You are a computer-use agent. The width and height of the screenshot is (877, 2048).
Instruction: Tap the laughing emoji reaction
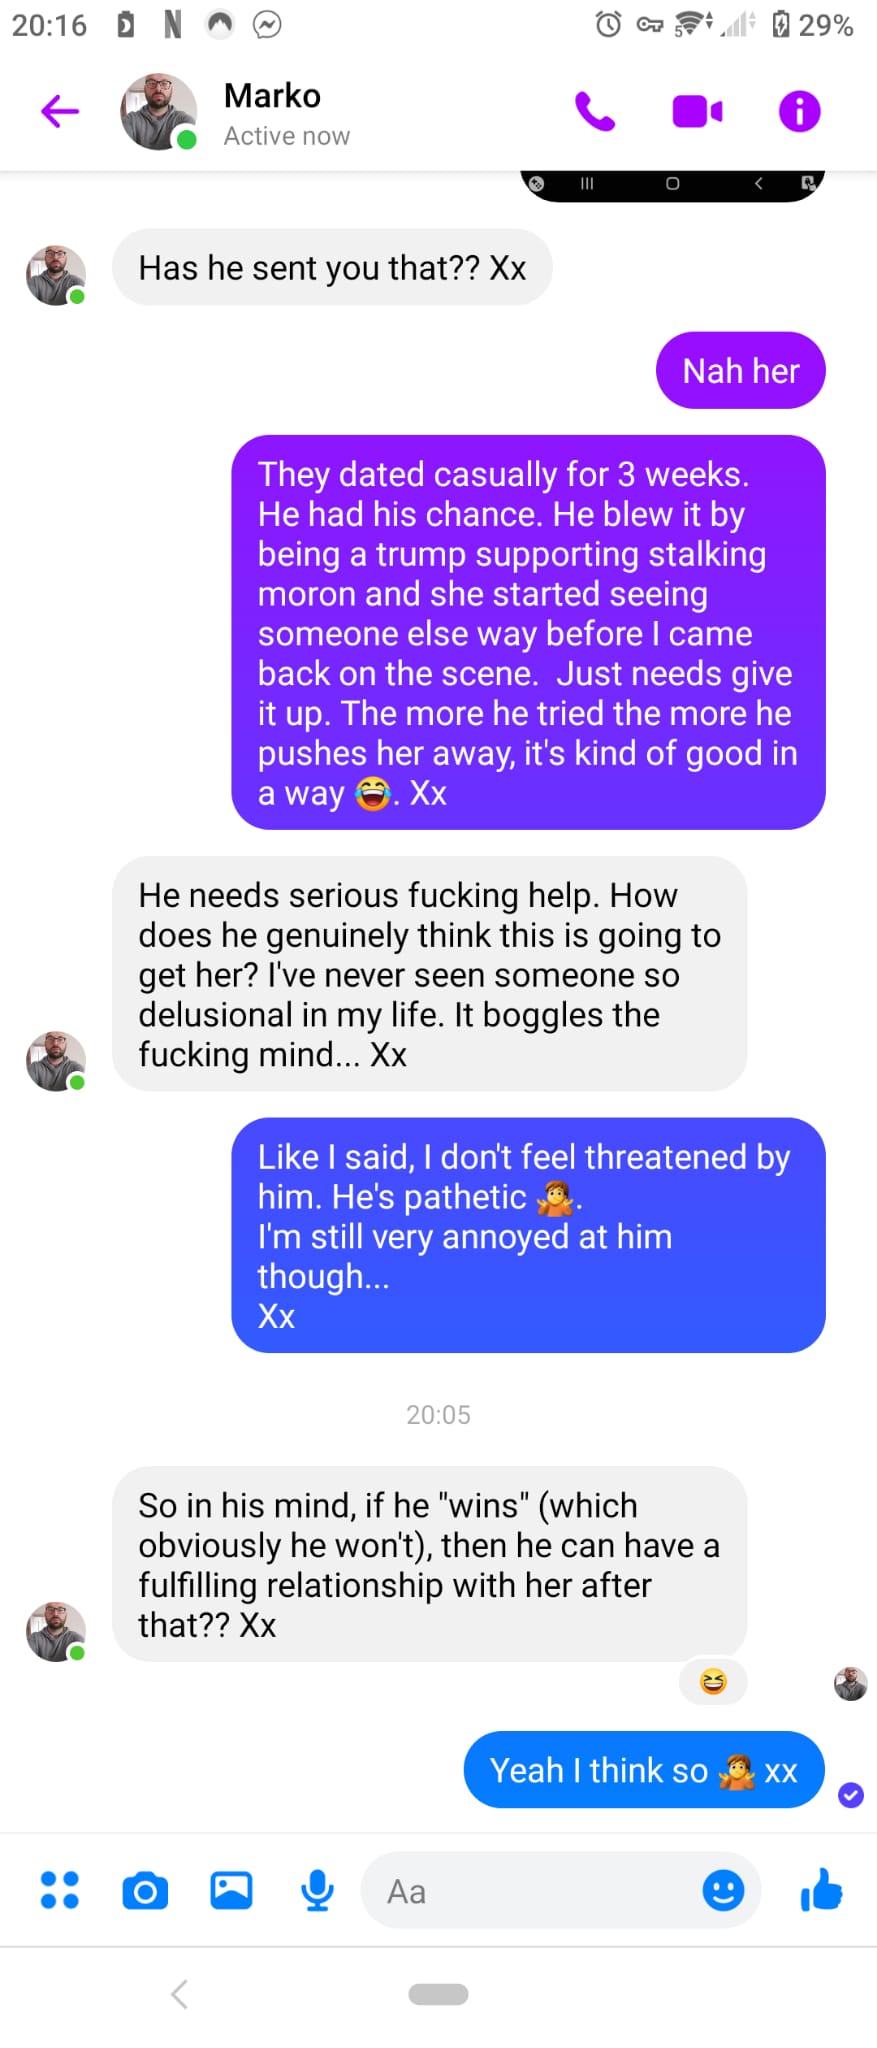pos(713,1682)
